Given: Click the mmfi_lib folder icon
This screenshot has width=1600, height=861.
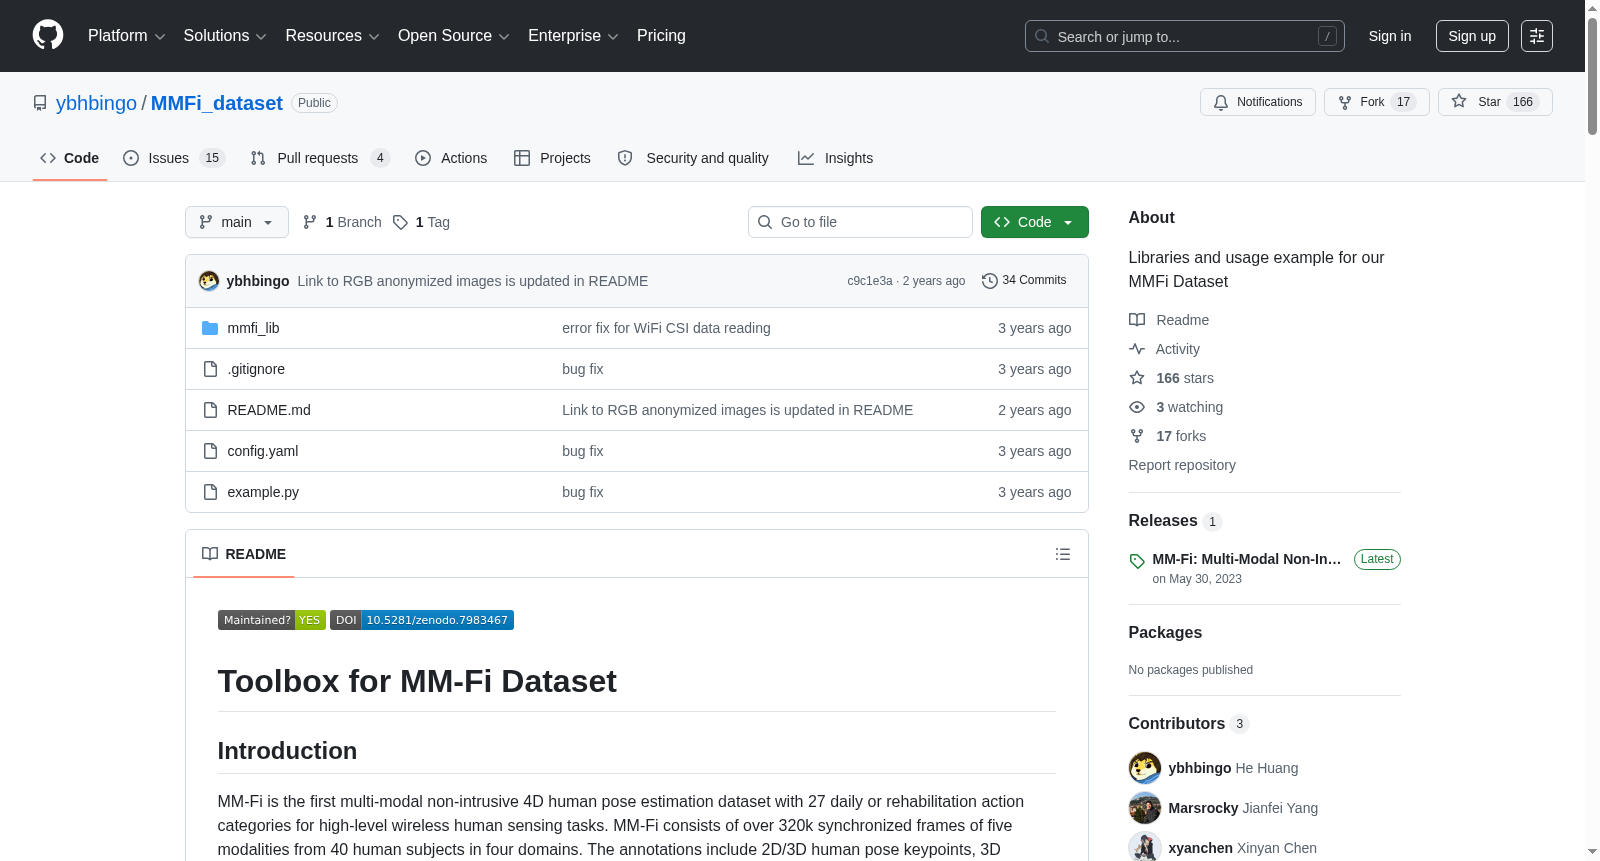Looking at the screenshot, I should pyautogui.click(x=210, y=328).
